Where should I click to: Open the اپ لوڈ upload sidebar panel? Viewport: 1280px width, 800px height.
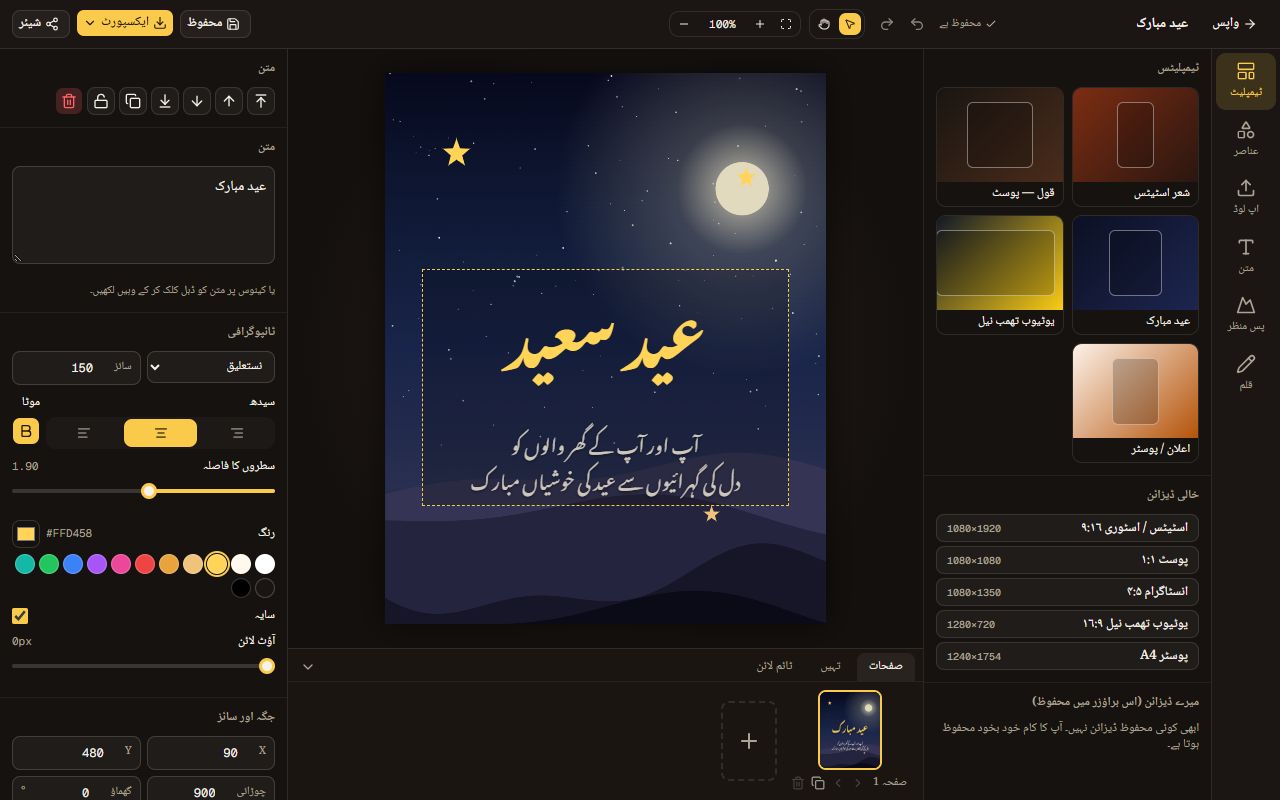(1246, 197)
